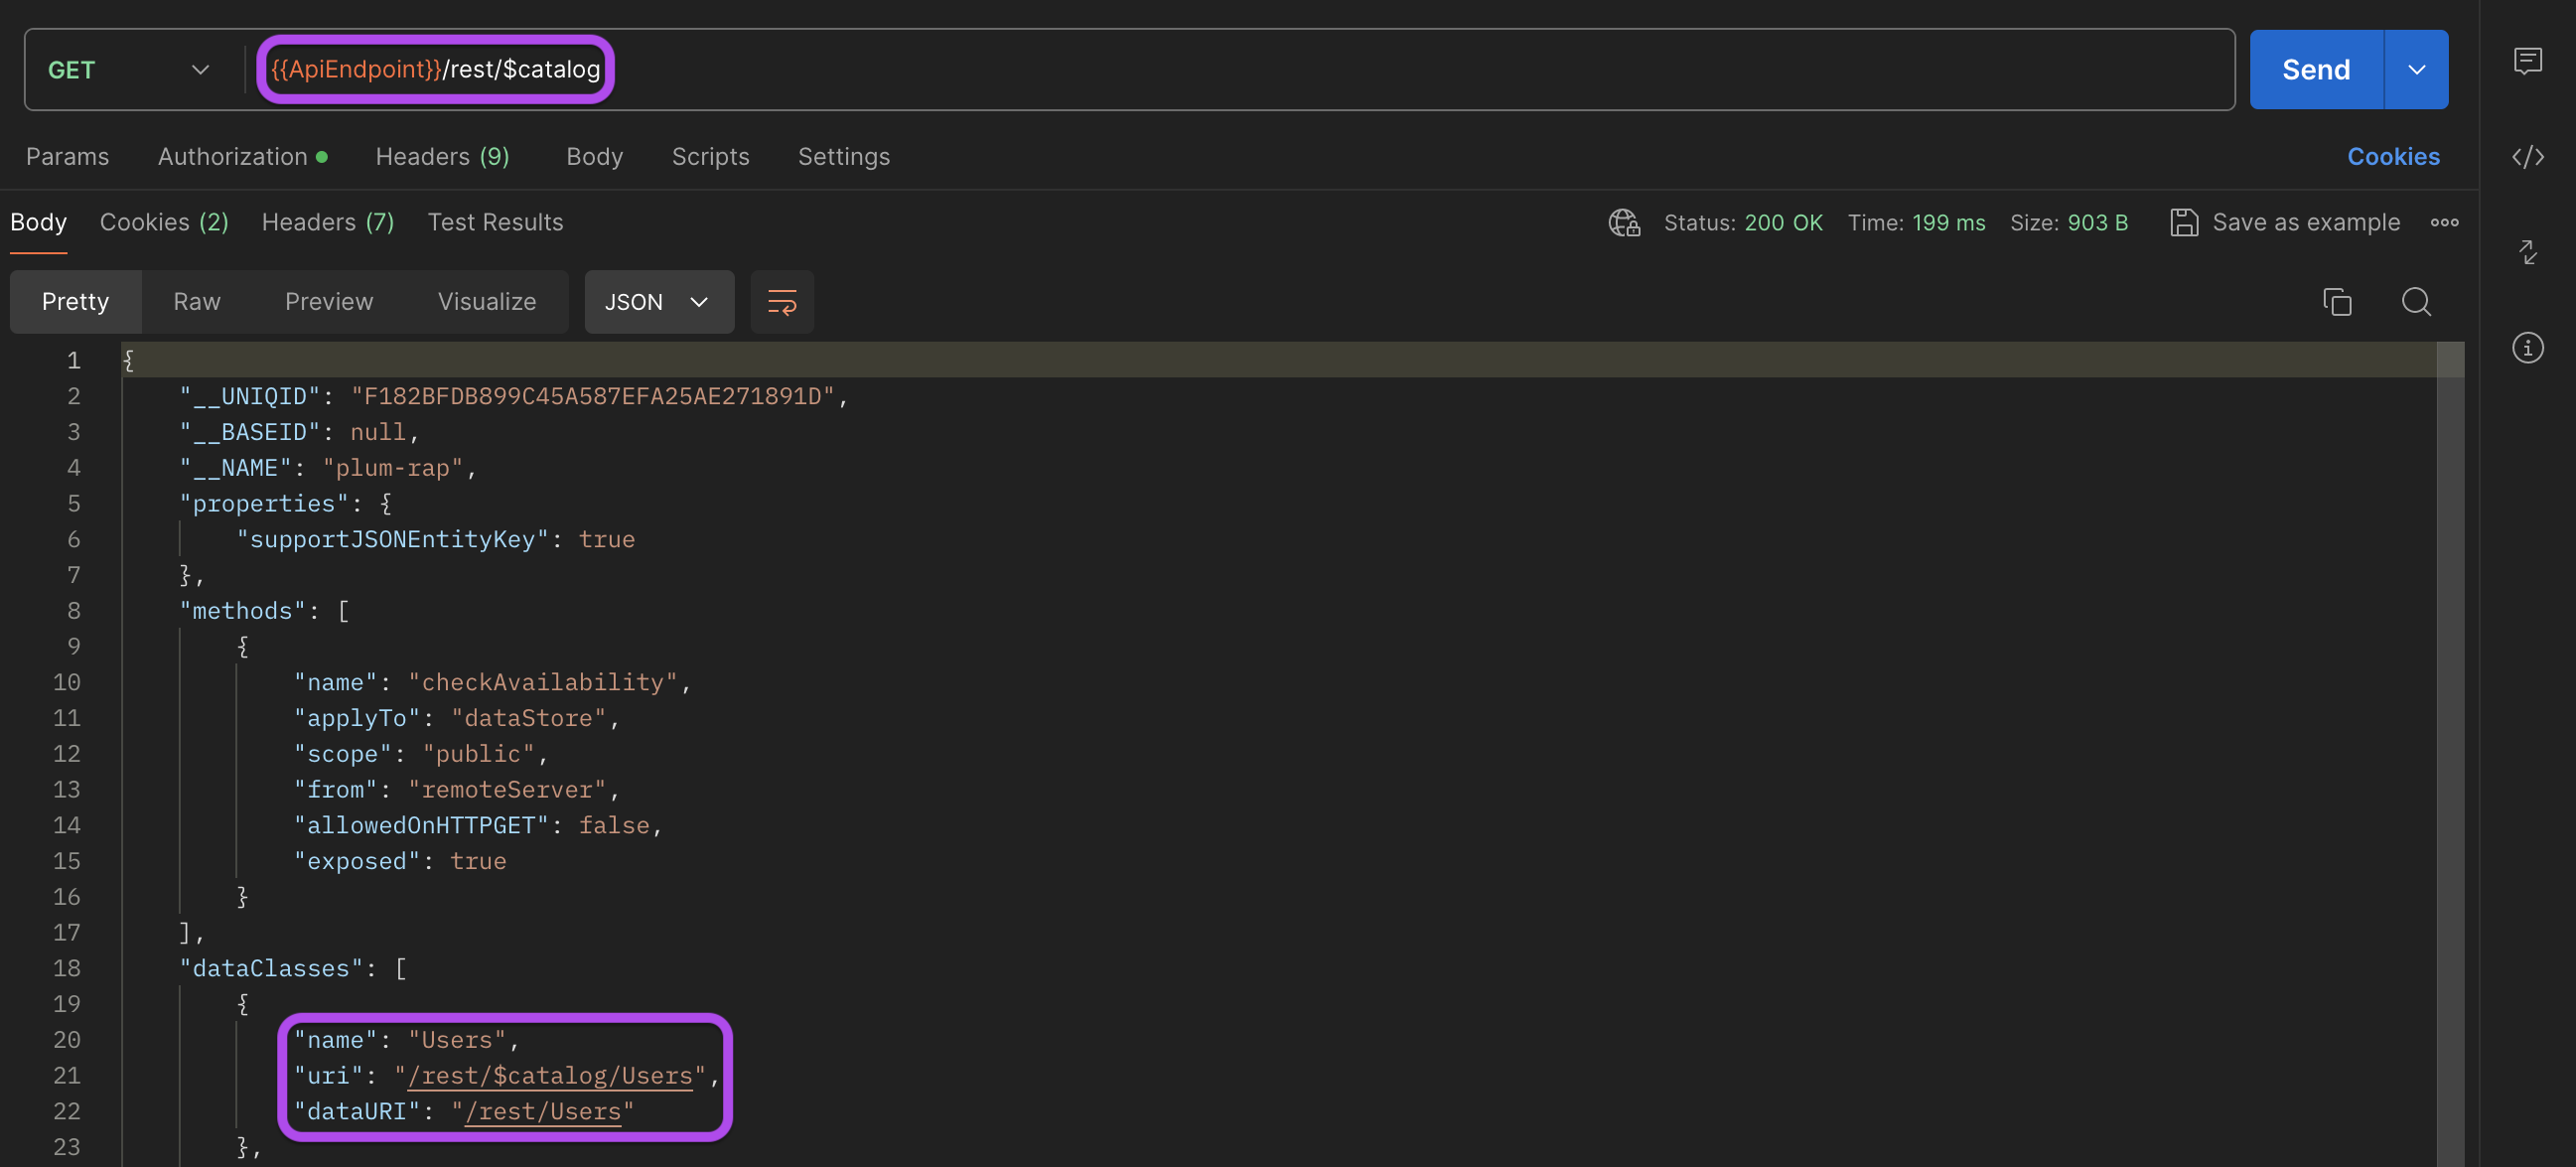The height and width of the screenshot is (1167, 2576).
Task: Open the Settings tab
Action: pos(843,157)
